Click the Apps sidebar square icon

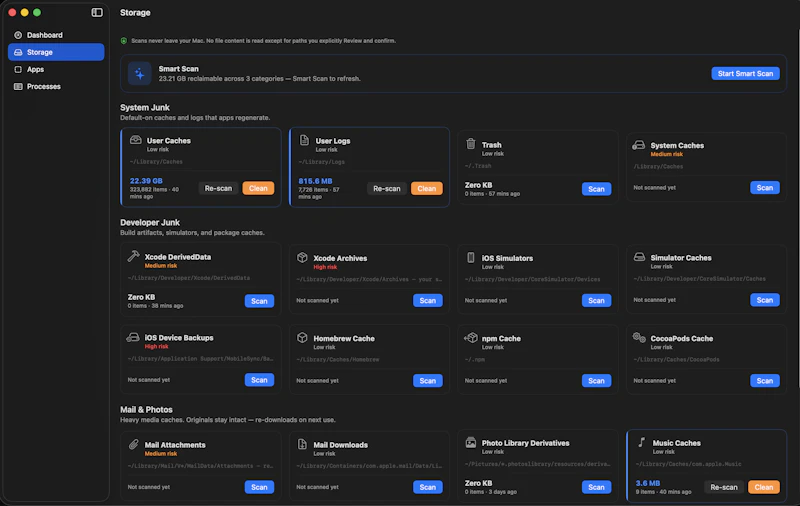[x=18, y=69]
